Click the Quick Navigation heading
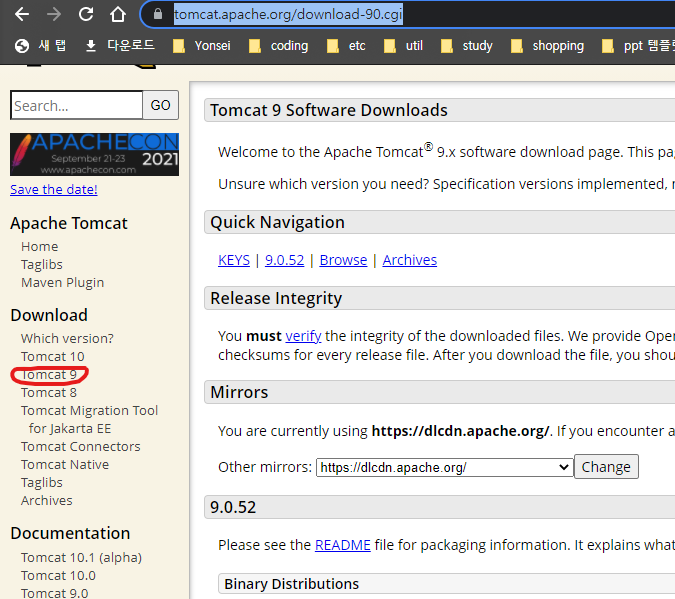675x599 pixels. (x=277, y=223)
